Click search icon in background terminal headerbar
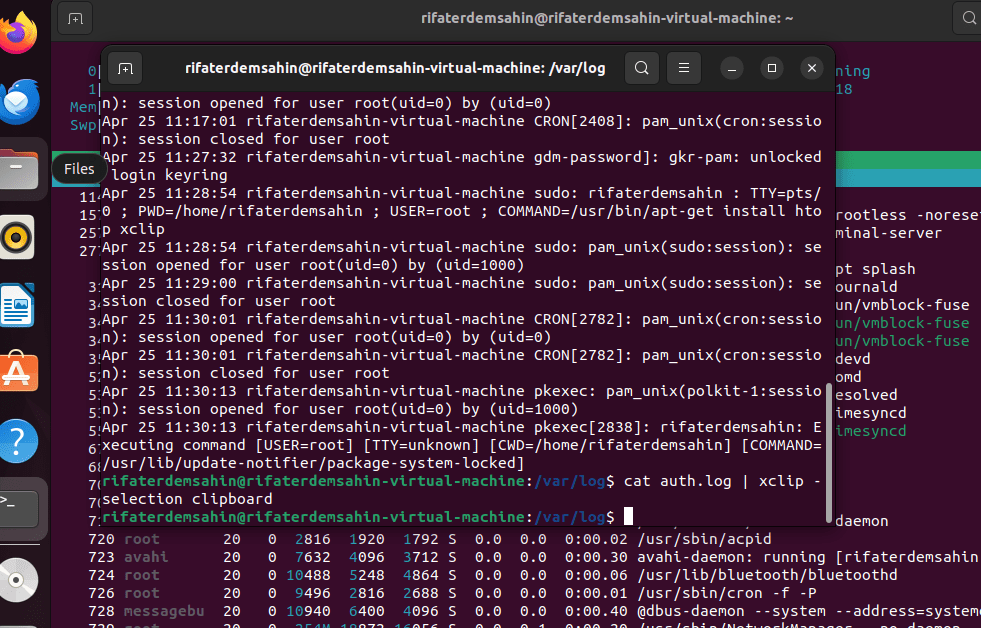The width and height of the screenshot is (981, 628). coord(968,19)
